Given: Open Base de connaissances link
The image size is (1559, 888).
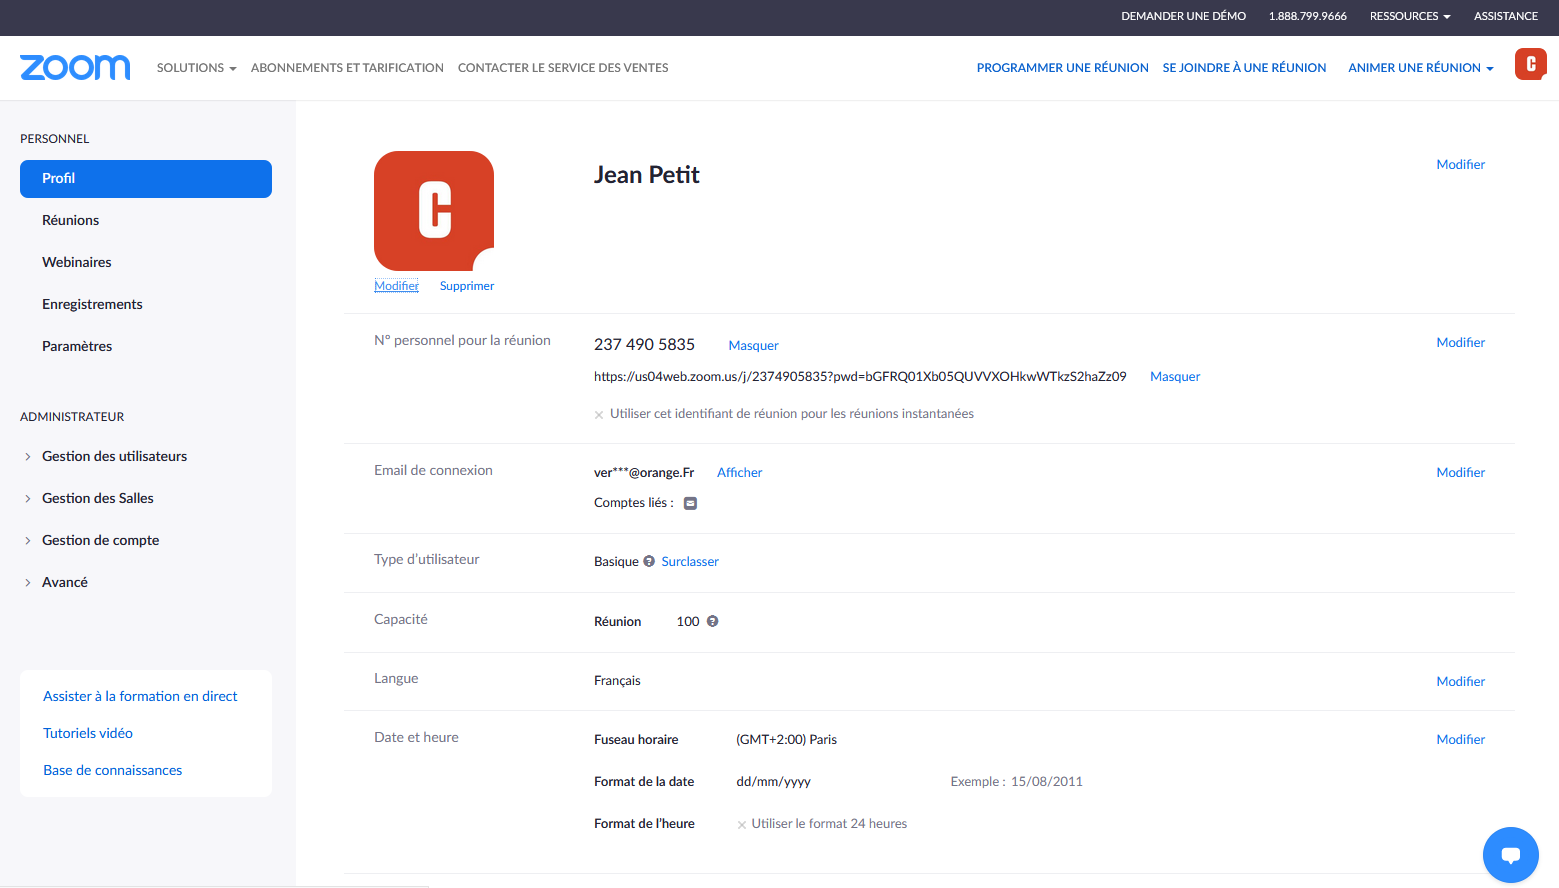Looking at the screenshot, I should [113, 770].
